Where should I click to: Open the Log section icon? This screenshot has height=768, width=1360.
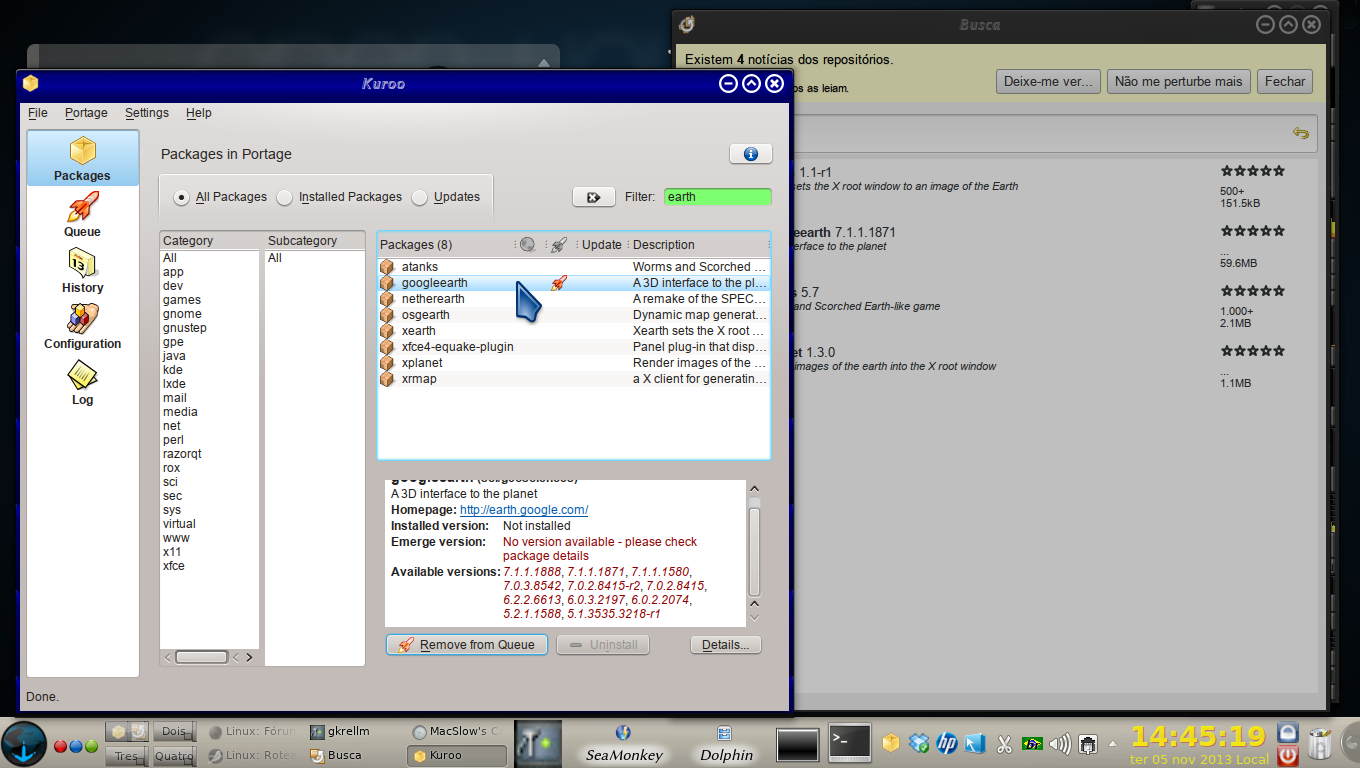point(82,375)
